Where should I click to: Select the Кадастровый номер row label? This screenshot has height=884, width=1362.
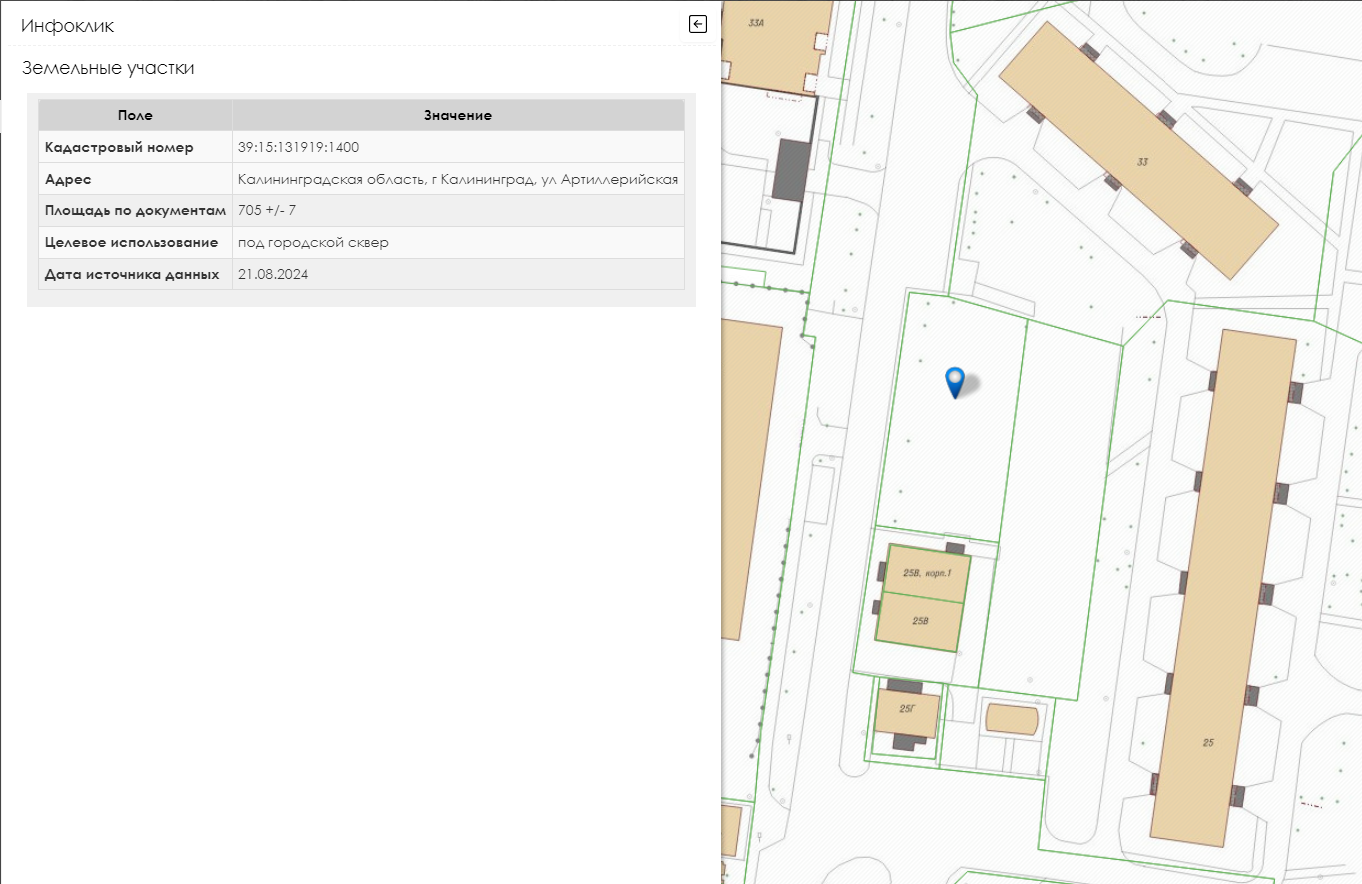(x=119, y=147)
